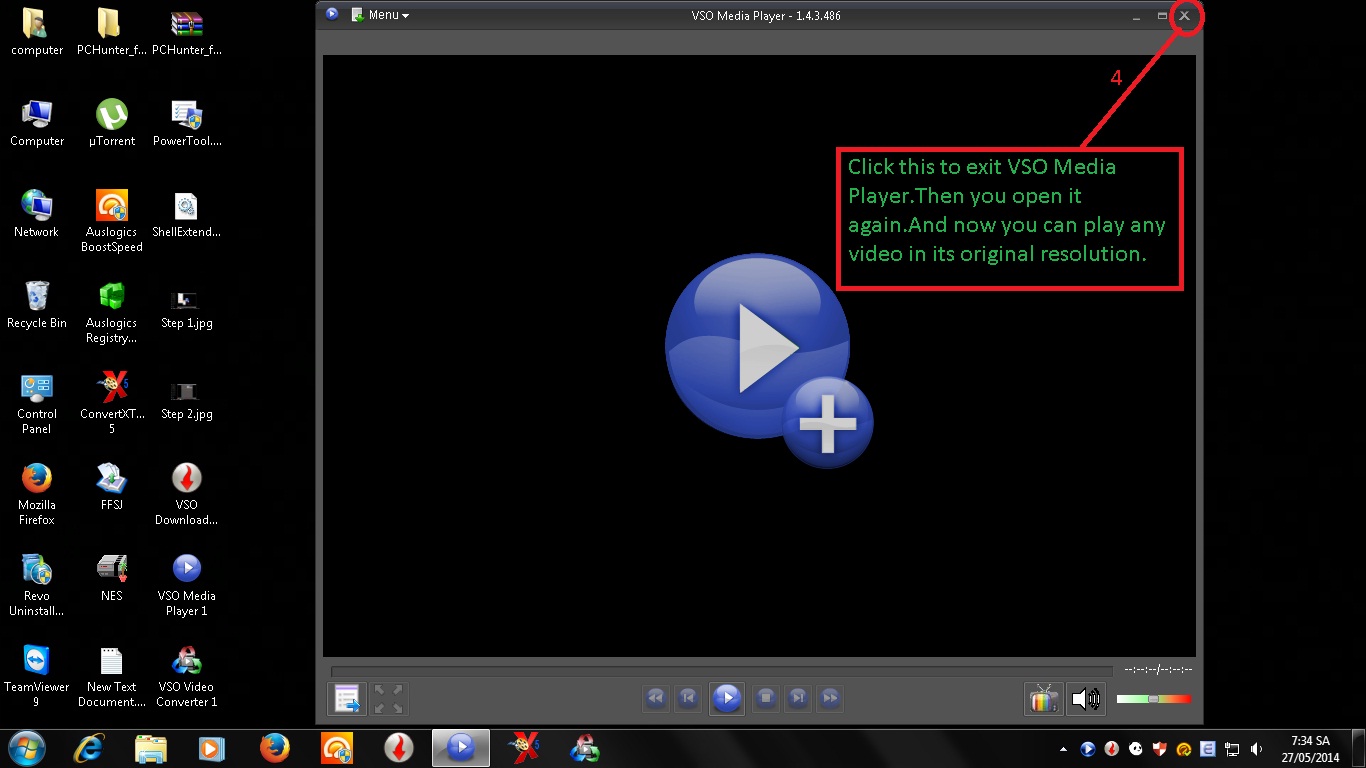Click the next track button
1366x768 pixels.
click(x=798, y=698)
